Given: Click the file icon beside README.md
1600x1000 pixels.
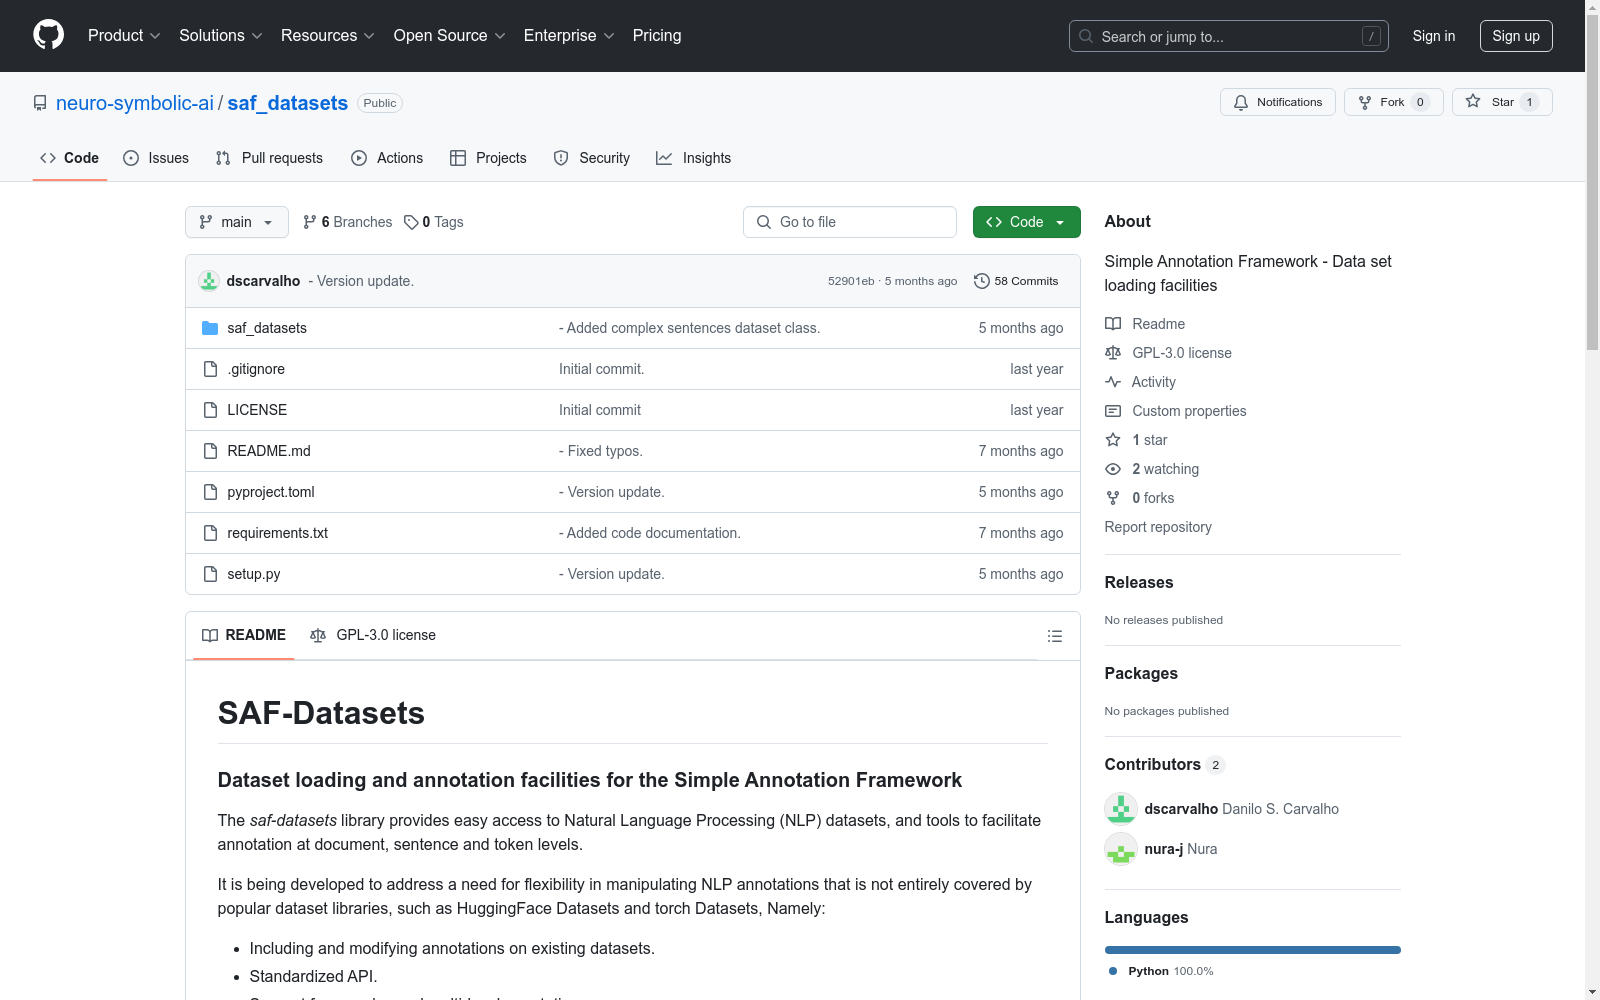Looking at the screenshot, I should (210, 451).
